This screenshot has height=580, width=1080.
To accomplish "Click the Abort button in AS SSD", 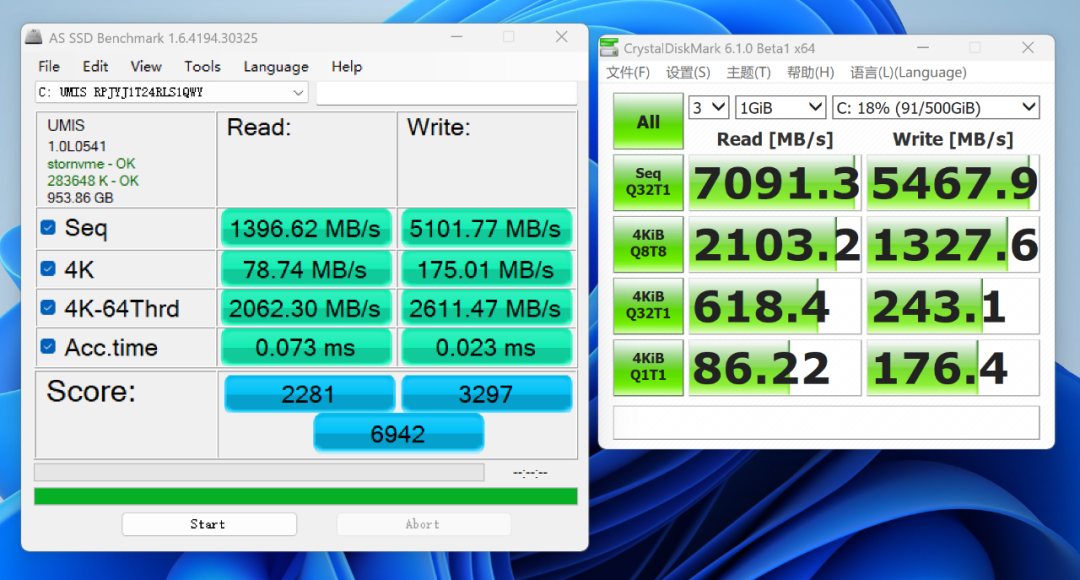I will tap(423, 524).
